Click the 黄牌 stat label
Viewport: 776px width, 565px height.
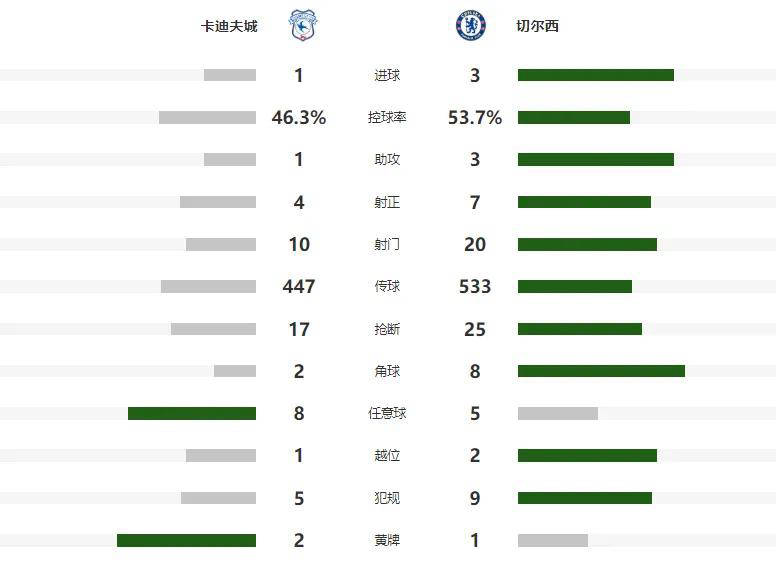(x=387, y=540)
